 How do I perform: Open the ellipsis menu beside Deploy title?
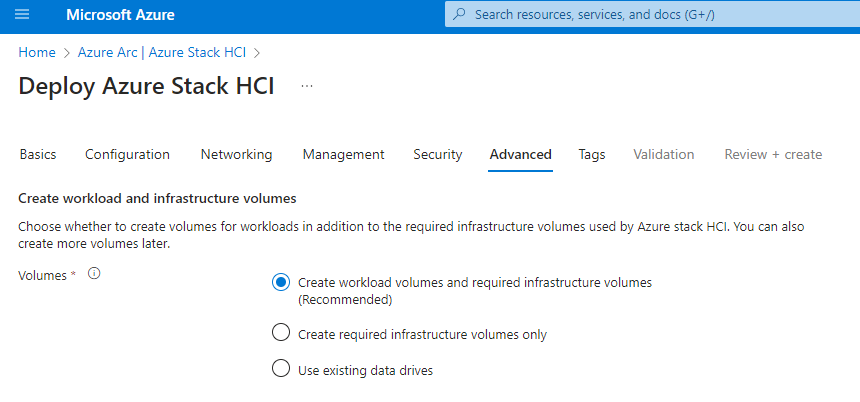click(307, 87)
